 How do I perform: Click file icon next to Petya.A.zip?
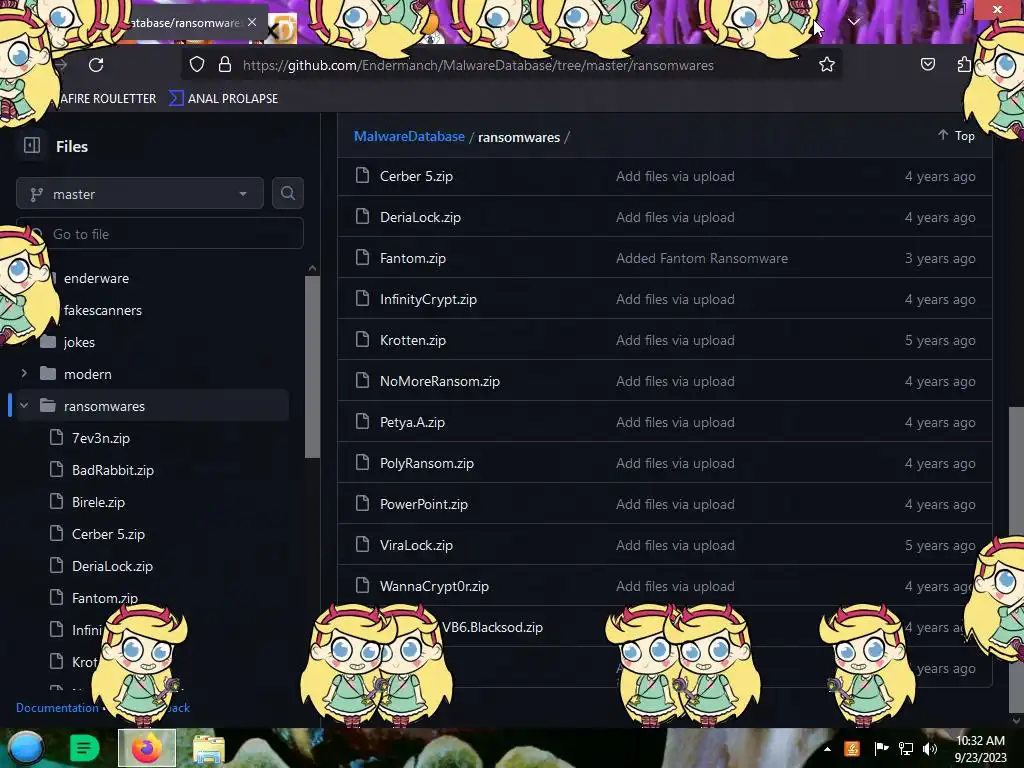(x=362, y=422)
